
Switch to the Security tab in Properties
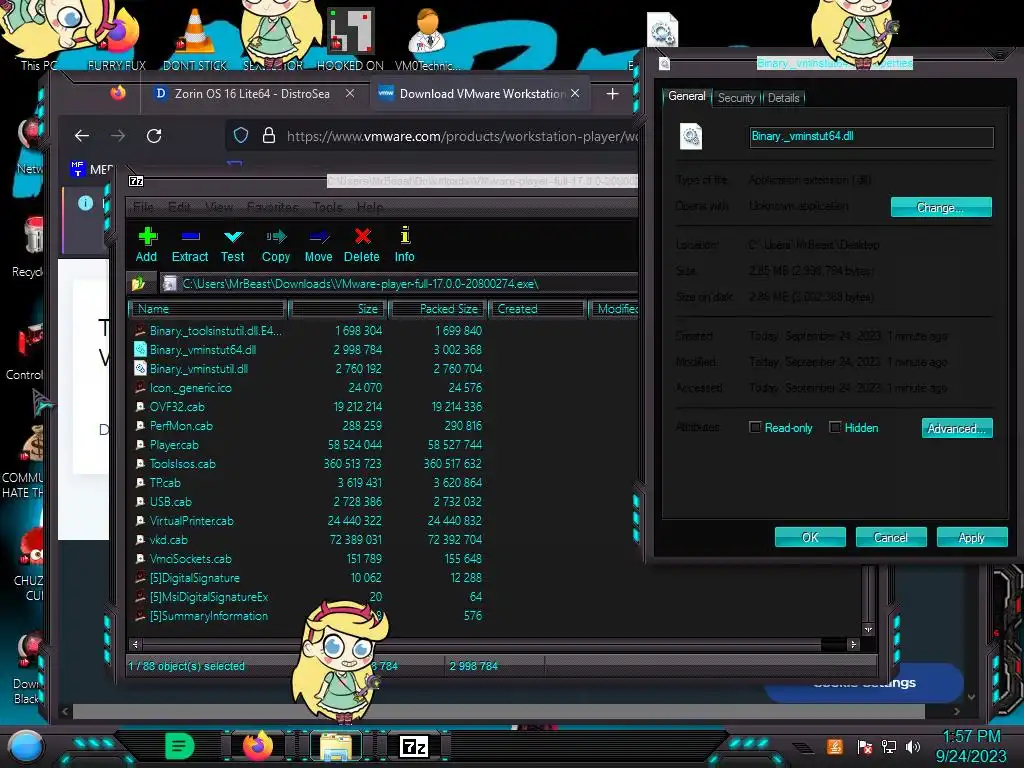click(x=736, y=97)
